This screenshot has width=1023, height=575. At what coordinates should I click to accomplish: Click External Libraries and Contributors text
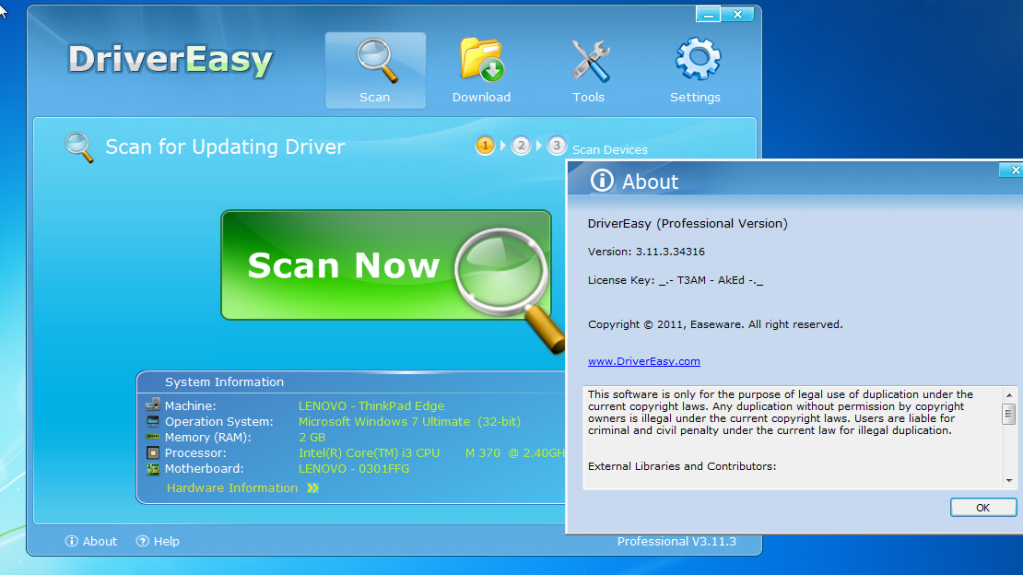tap(682, 466)
